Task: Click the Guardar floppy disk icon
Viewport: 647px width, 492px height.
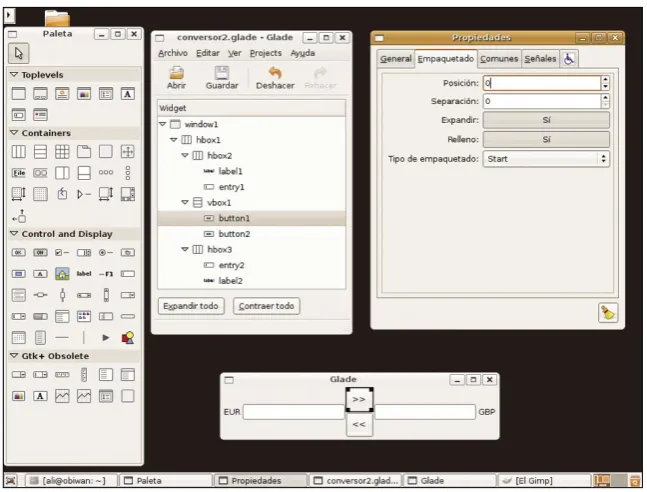Action: (x=222, y=73)
